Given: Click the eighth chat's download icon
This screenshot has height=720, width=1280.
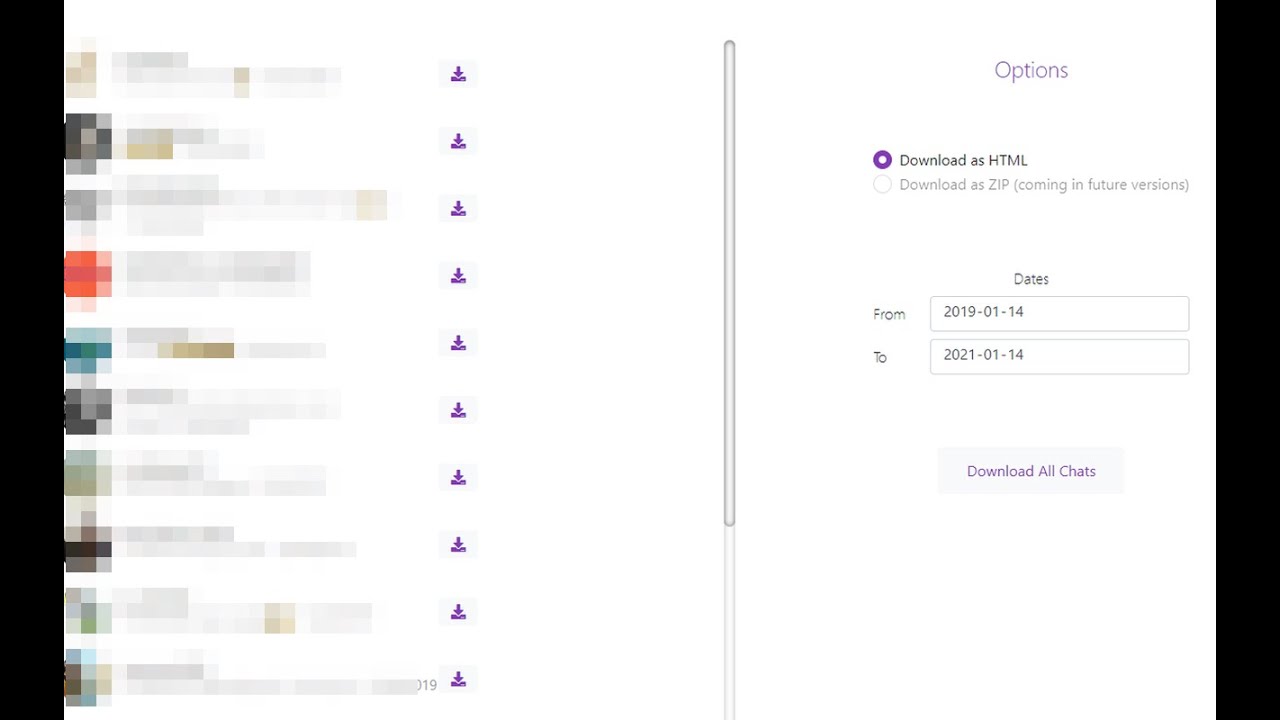Looking at the screenshot, I should (x=458, y=544).
